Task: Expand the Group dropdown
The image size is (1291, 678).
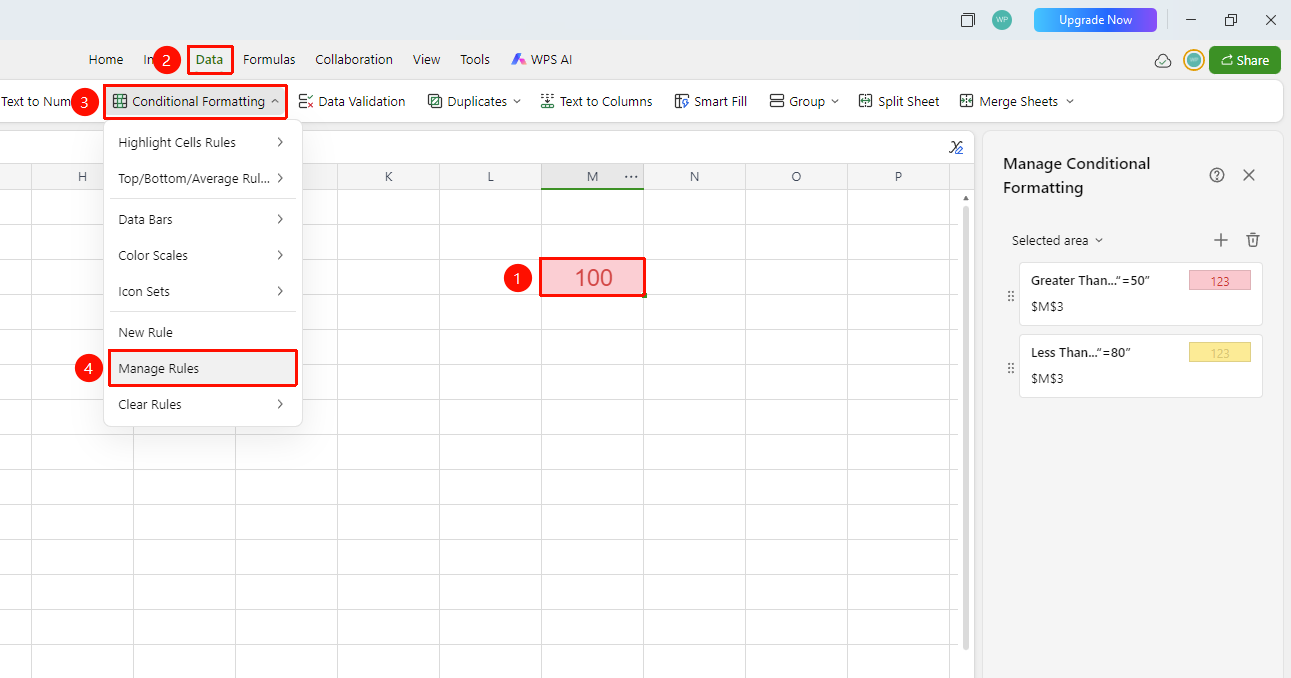Action: point(804,101)
